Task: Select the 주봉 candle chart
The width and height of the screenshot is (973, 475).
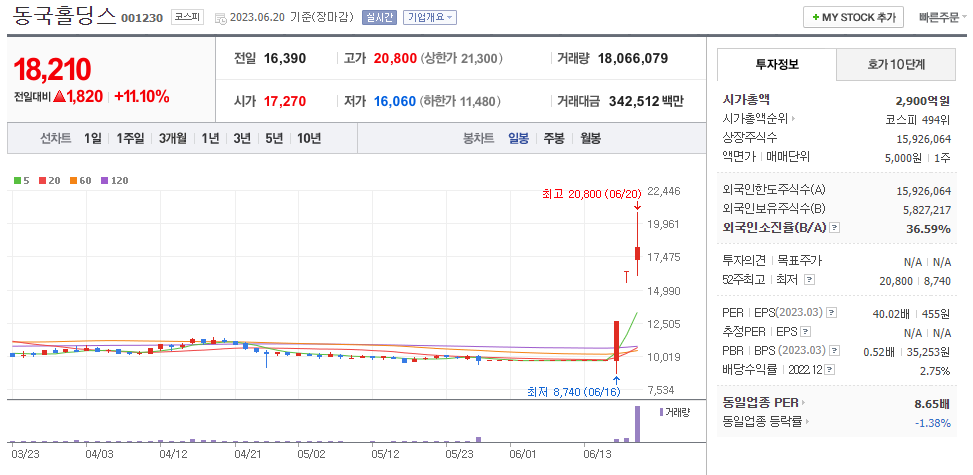Action: 554,138
